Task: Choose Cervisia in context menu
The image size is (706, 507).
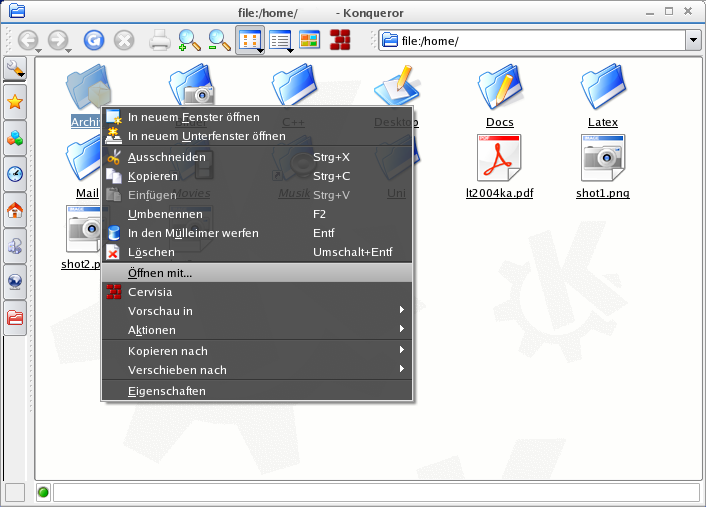Action: click(x=257, y=292)
